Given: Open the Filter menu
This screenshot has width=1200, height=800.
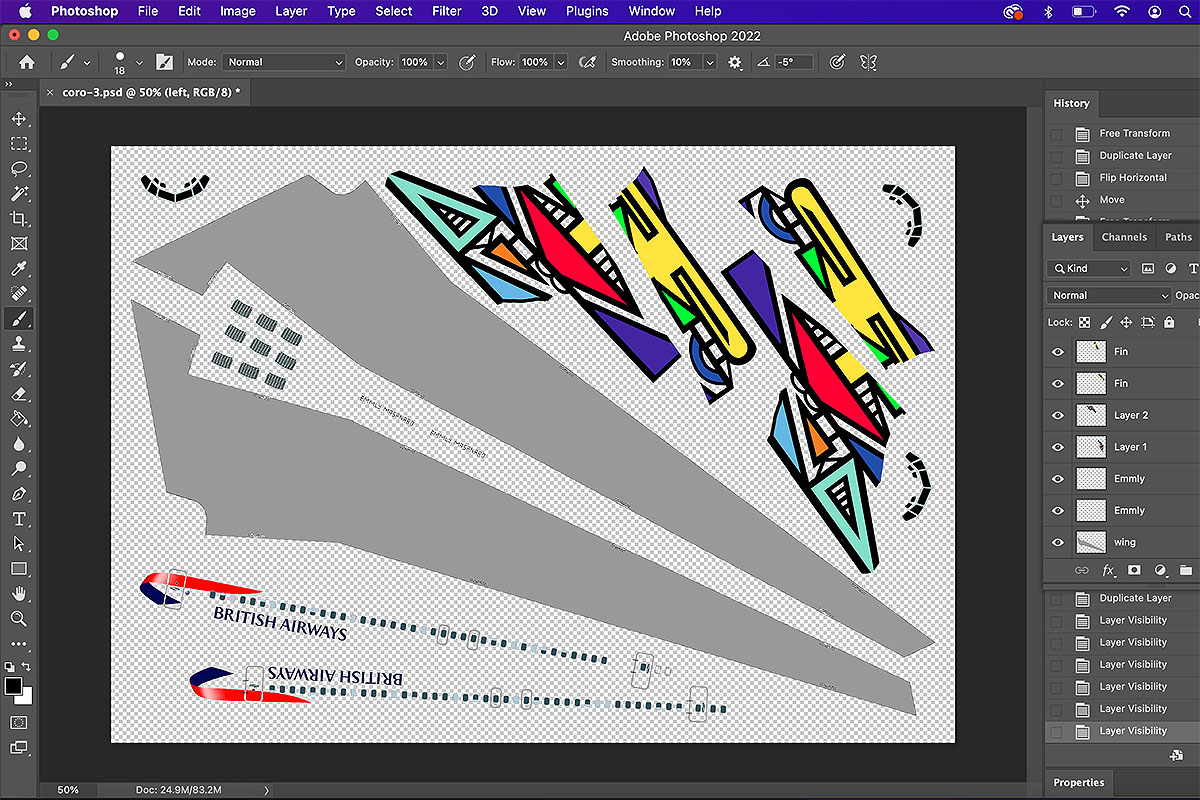Looking at the screenshot, I should 446,11.
